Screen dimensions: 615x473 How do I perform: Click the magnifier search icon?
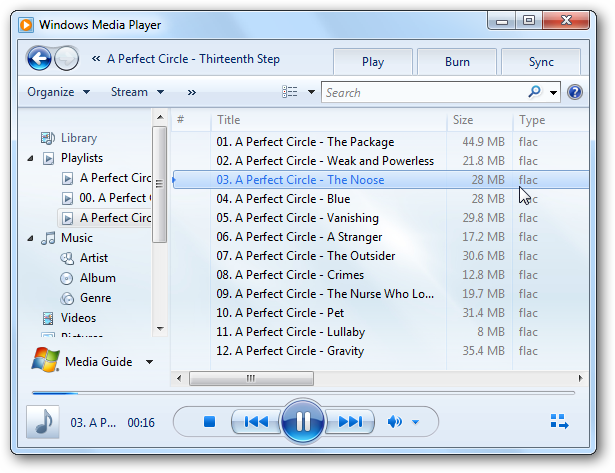pos(534,92)
